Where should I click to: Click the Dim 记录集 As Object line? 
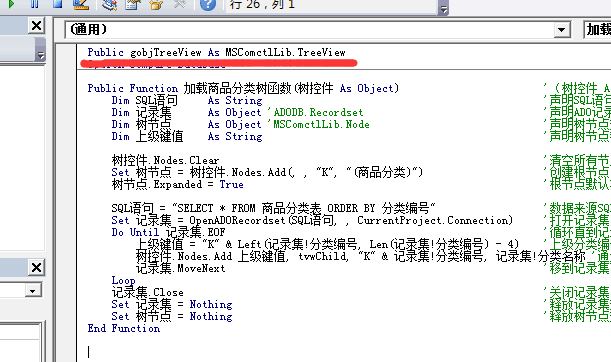[186, 113]
